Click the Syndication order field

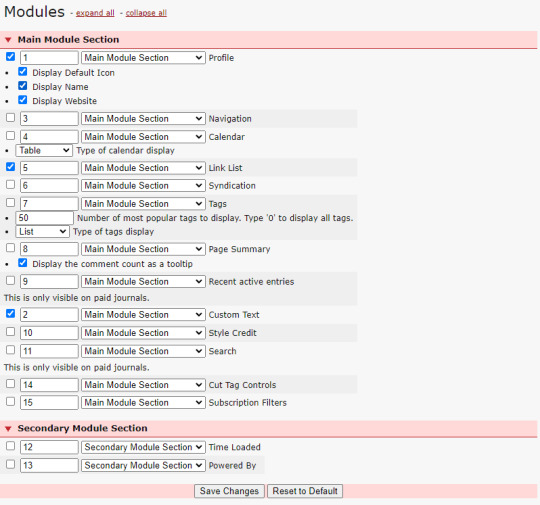pyautogui.click(x=49, y=186)
